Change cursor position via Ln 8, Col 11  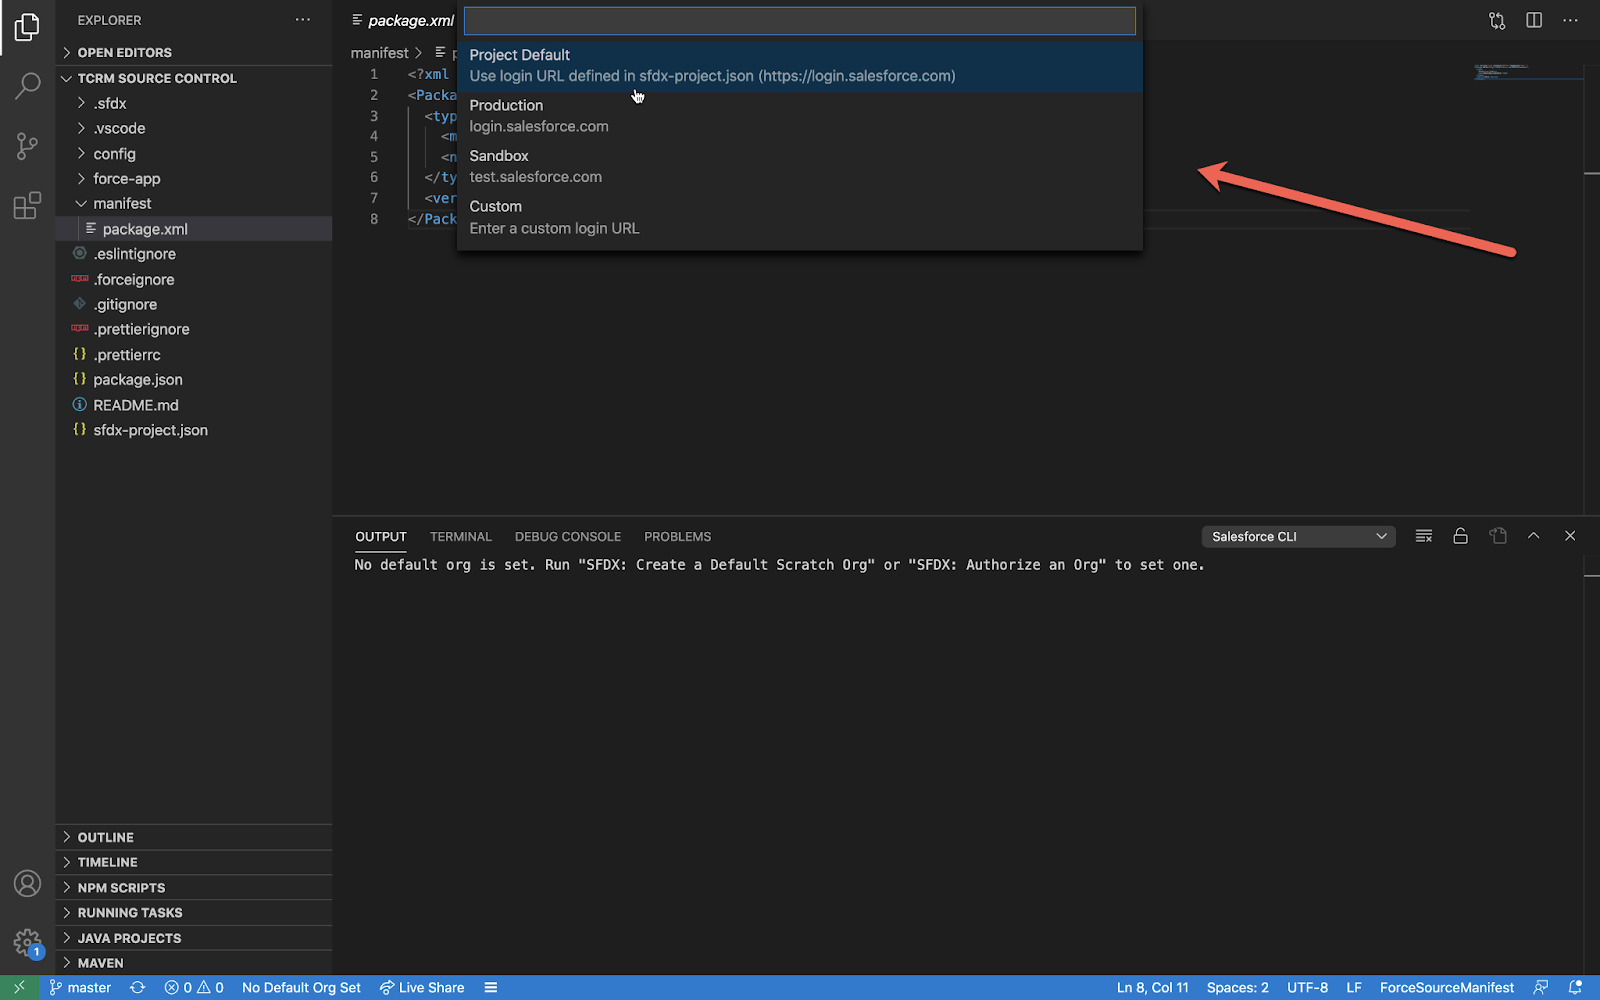point(1153,987)
